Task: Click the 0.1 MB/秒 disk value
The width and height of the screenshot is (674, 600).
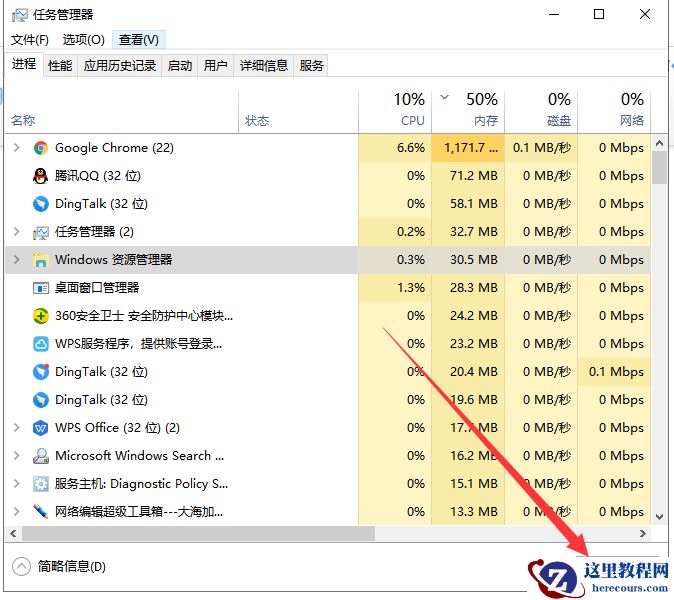Action: 542,148
